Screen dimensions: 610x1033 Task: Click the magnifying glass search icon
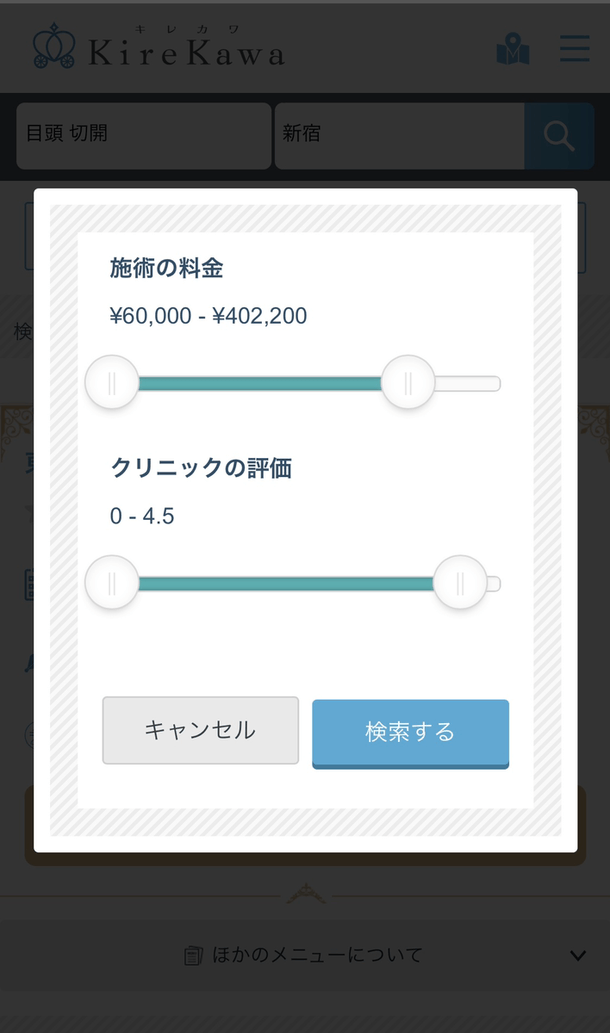560,135
